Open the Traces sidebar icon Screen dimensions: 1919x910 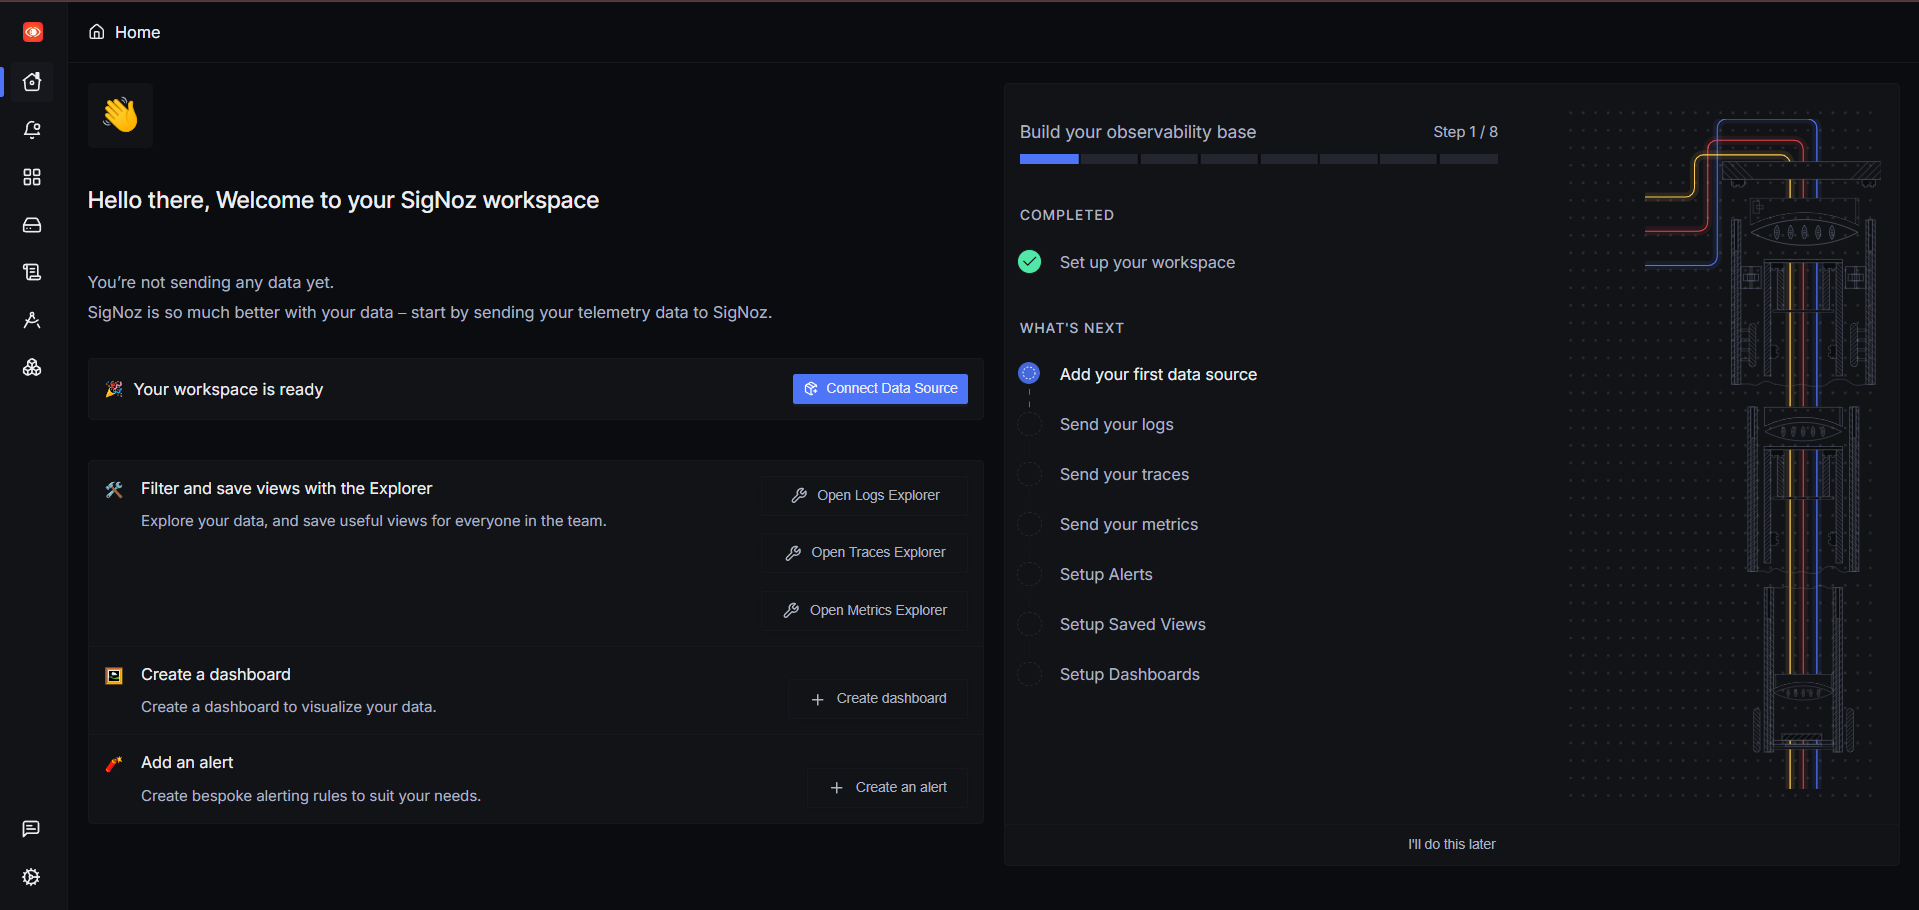[32, 320]
